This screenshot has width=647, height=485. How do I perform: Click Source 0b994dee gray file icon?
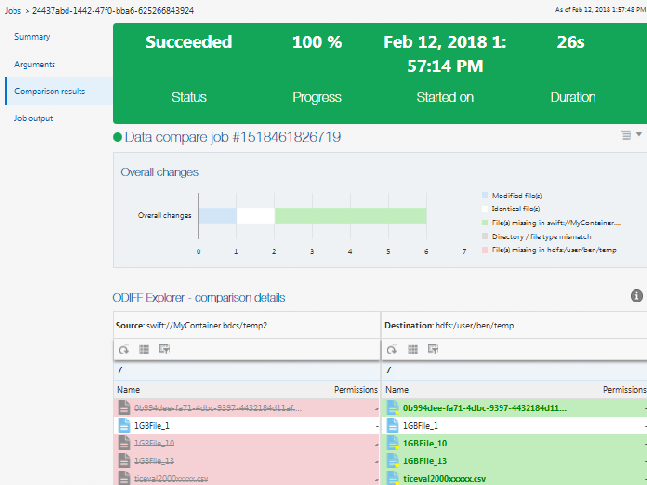coord(124,408)
